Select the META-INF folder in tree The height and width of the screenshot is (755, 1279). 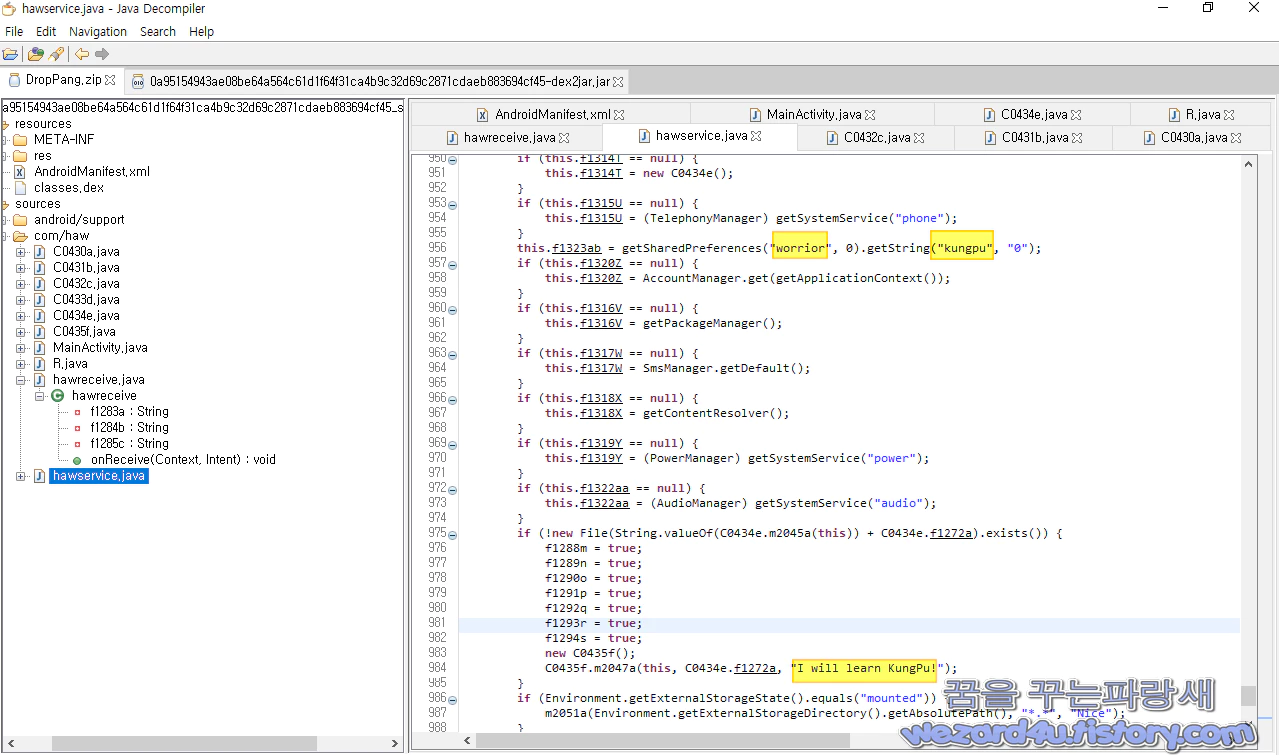(x=64, y=139)
